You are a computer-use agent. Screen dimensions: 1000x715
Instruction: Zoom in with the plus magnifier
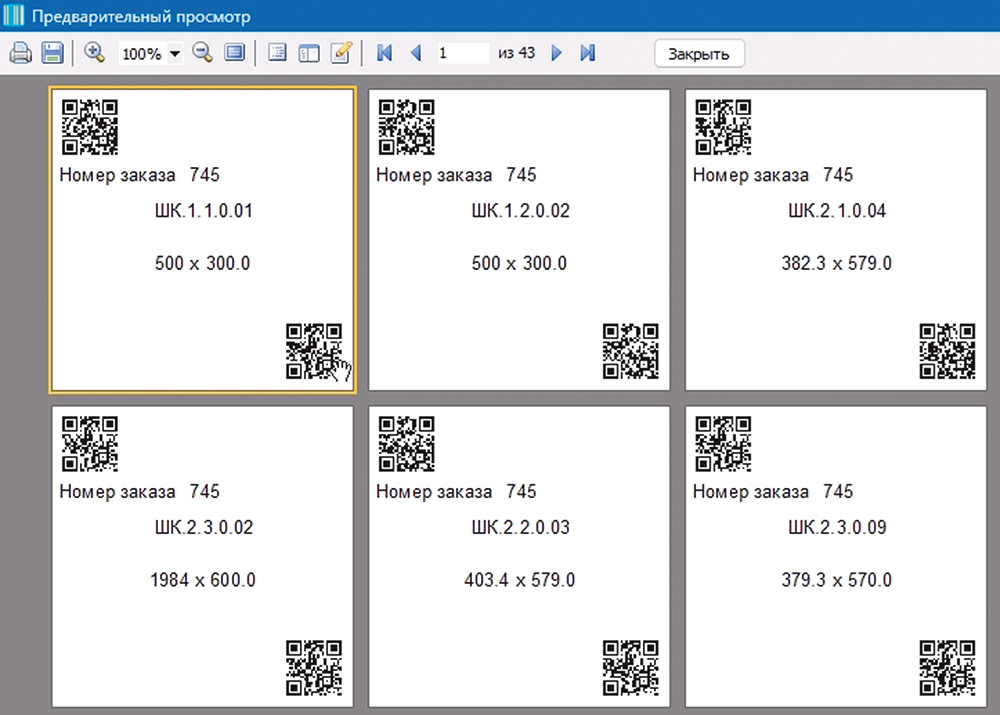coord(95,53)
